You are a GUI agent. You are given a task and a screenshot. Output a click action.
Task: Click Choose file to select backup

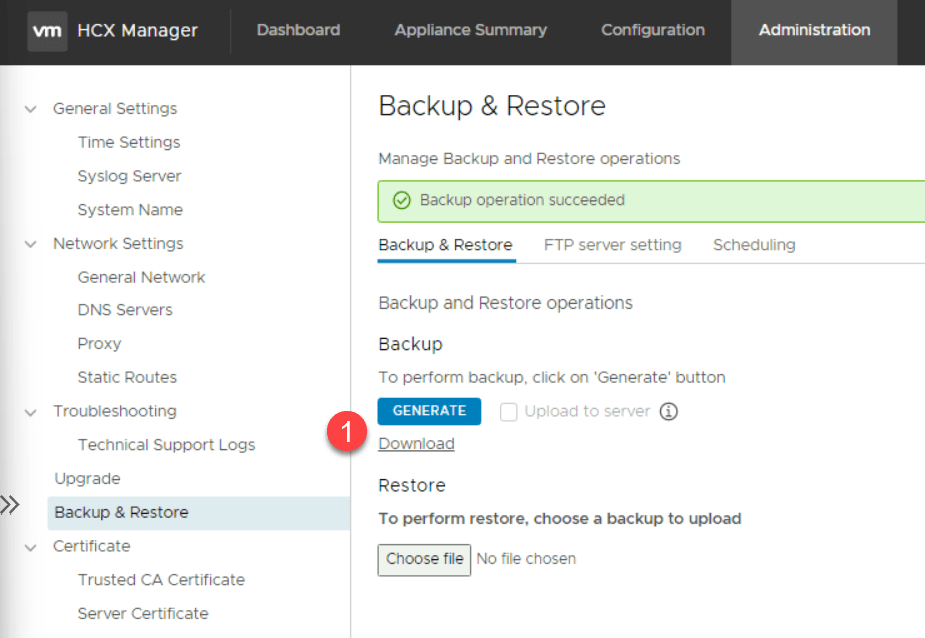[x=425, y=559]
